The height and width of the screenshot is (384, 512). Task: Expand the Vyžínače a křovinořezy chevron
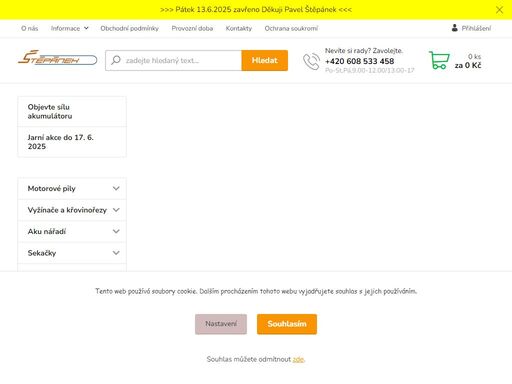(116, 210)
